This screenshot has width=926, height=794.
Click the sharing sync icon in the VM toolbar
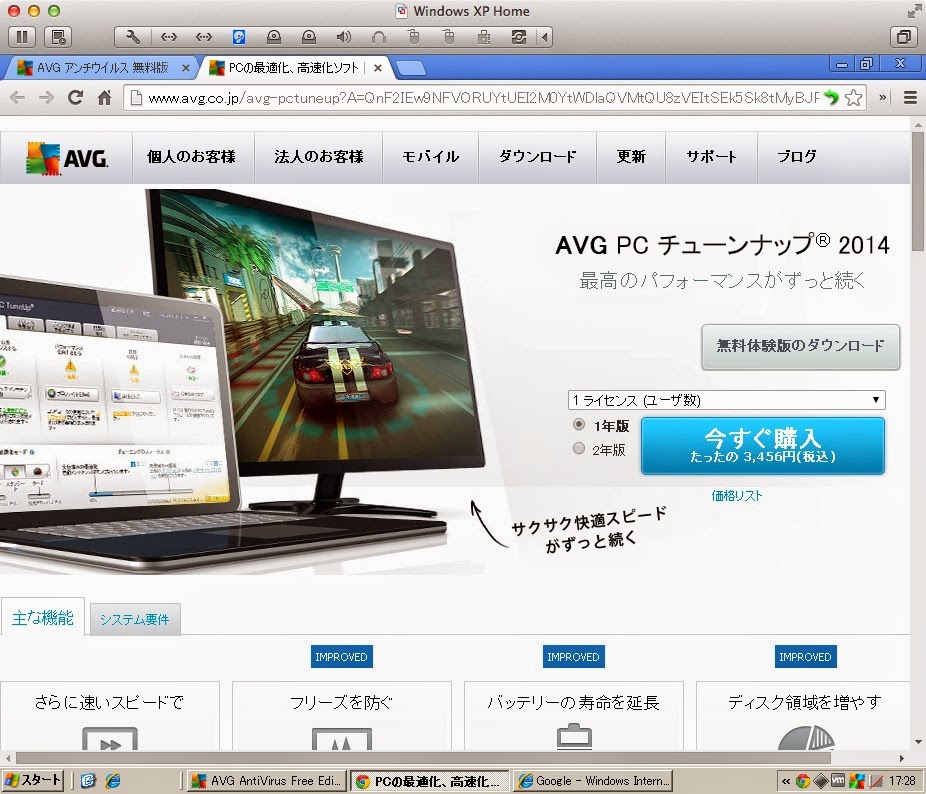[x=519, y=37]
